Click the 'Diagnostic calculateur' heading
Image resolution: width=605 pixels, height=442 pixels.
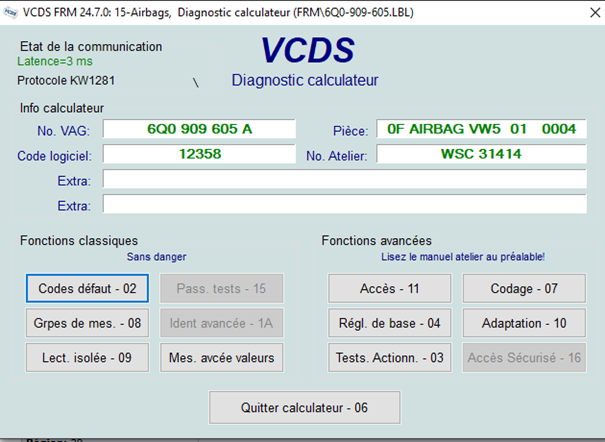[305, 80]
